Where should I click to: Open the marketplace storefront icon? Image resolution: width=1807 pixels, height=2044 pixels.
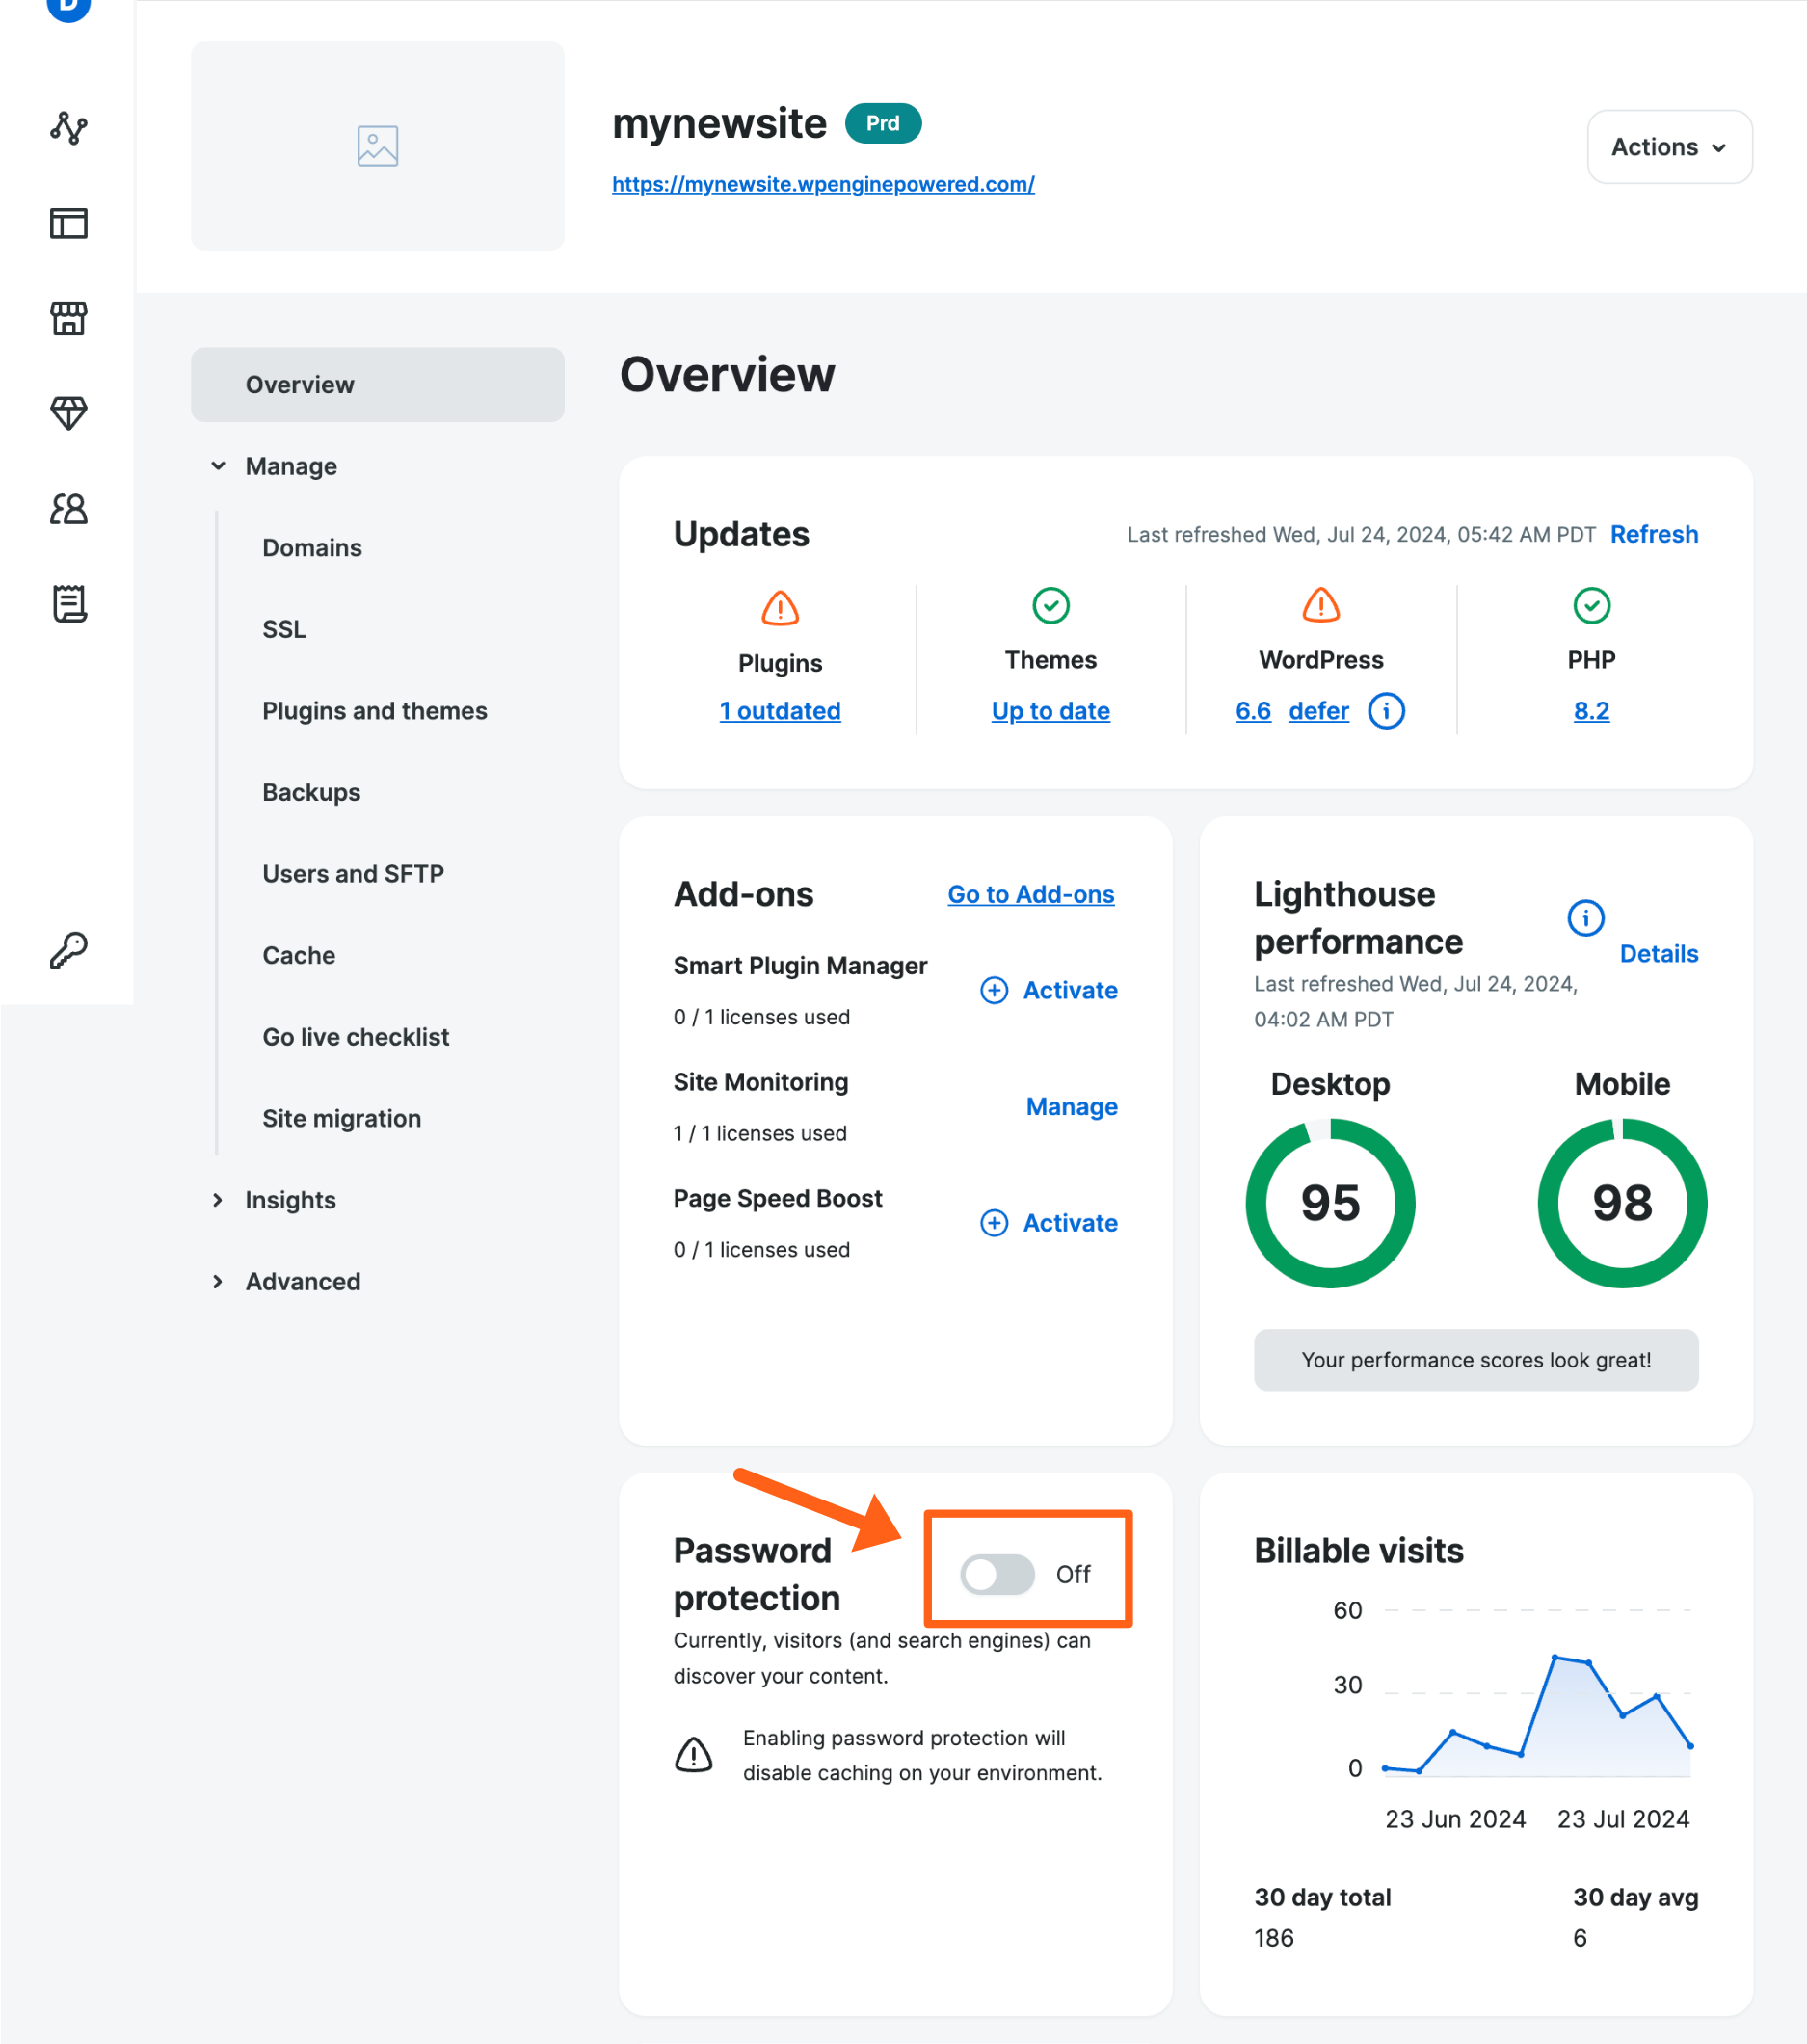(67, 319)
